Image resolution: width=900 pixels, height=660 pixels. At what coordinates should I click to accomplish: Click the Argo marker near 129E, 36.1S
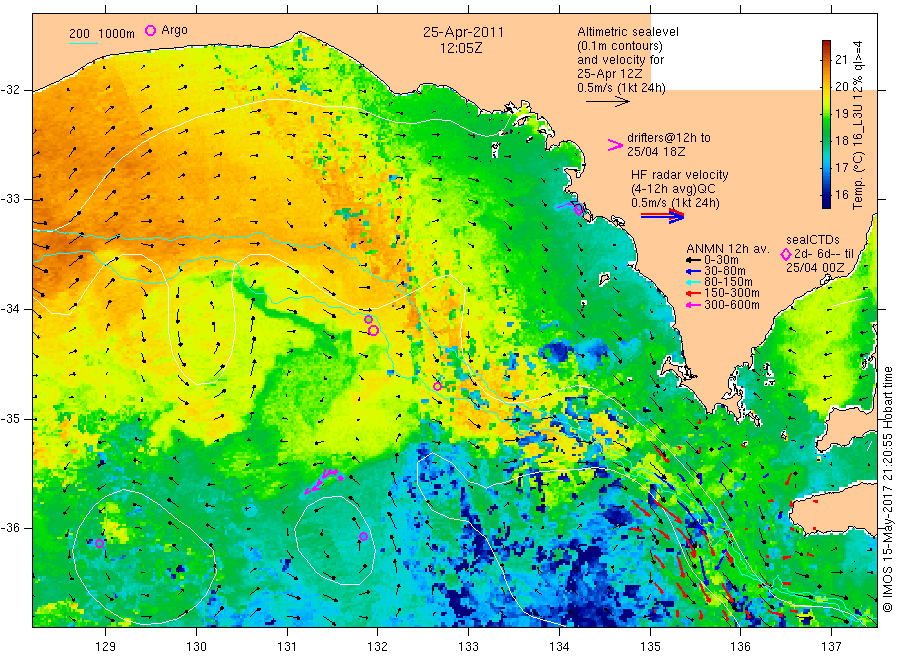click(x=99, y=543)
